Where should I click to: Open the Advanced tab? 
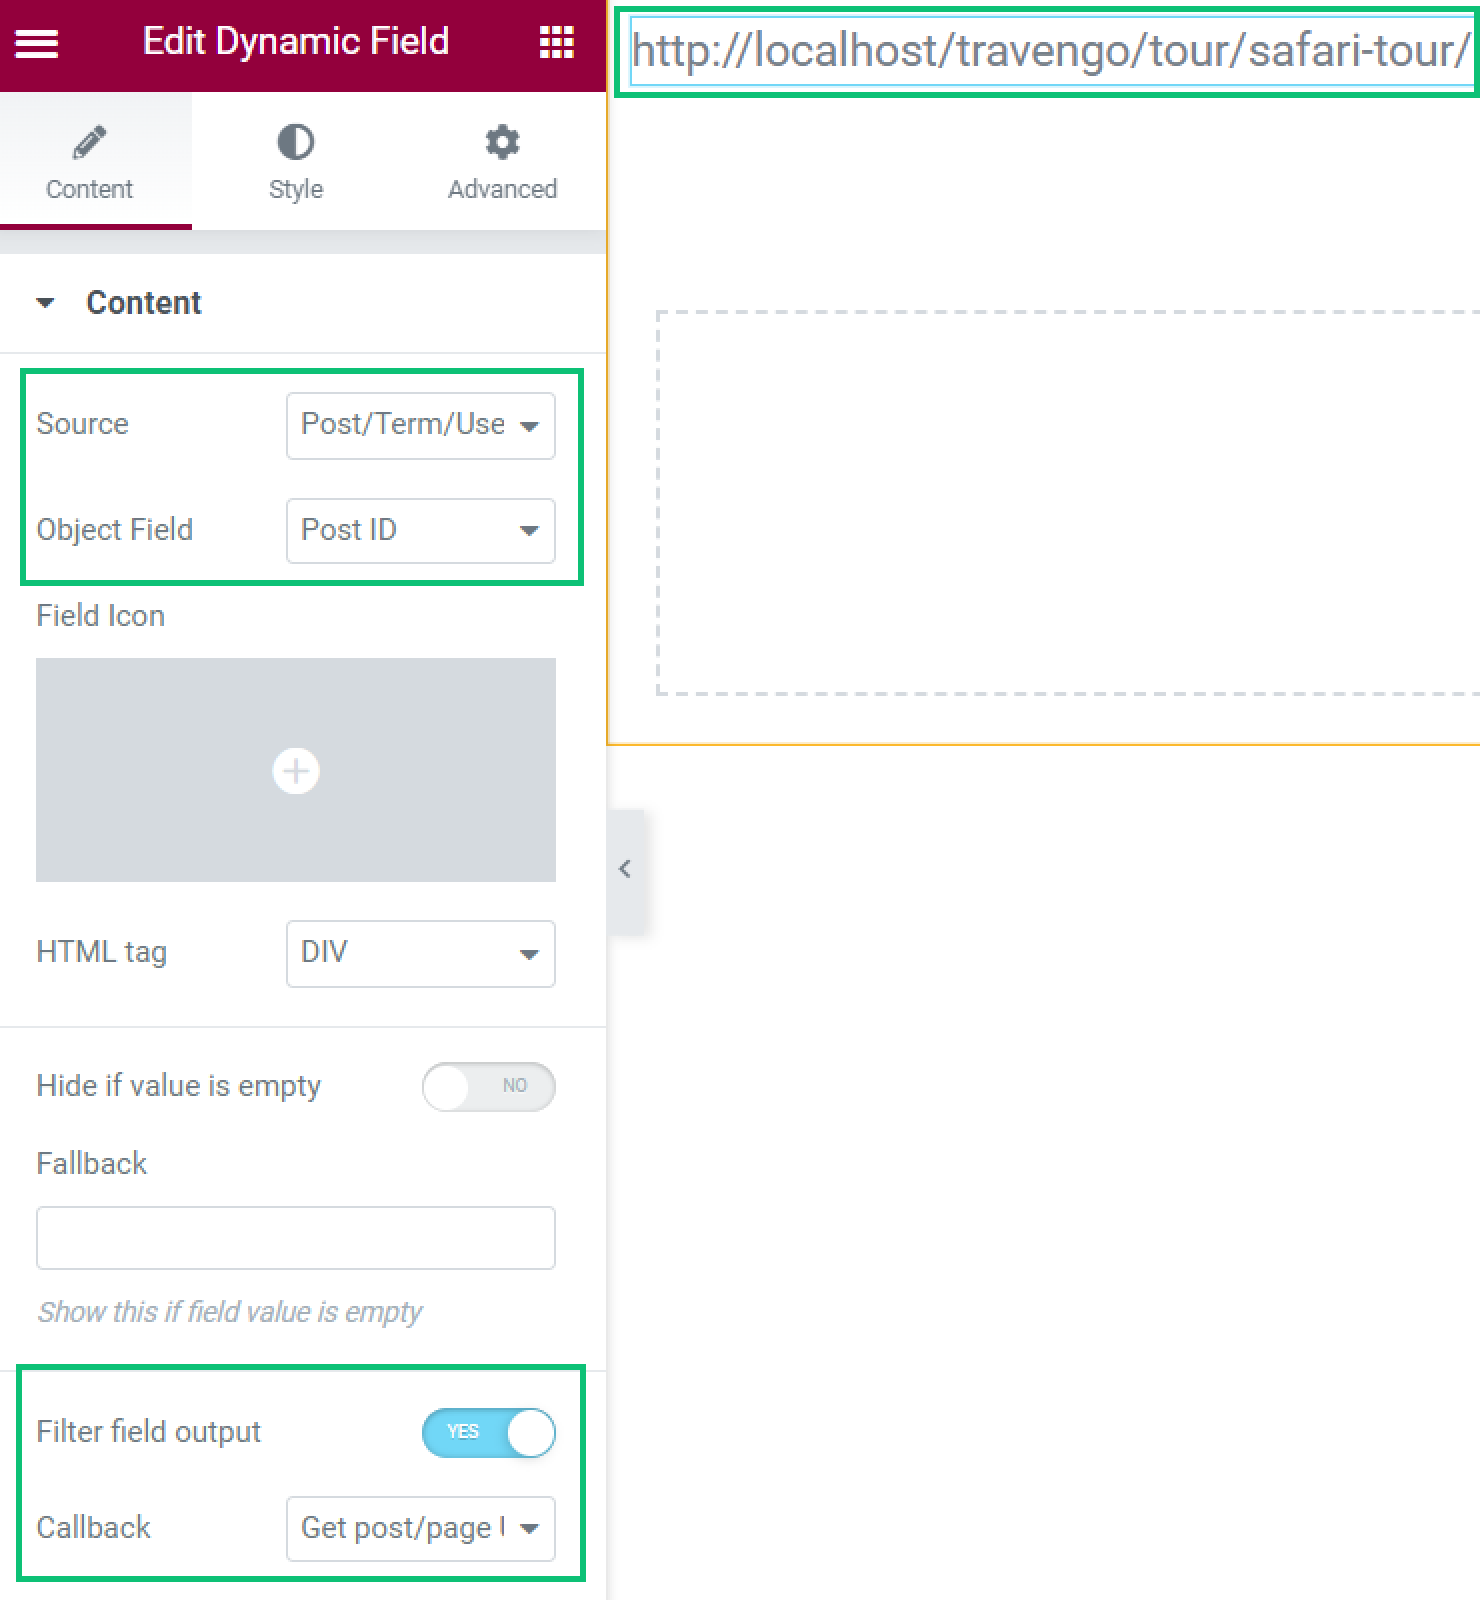pyautogui.click(x=502, y=162)
